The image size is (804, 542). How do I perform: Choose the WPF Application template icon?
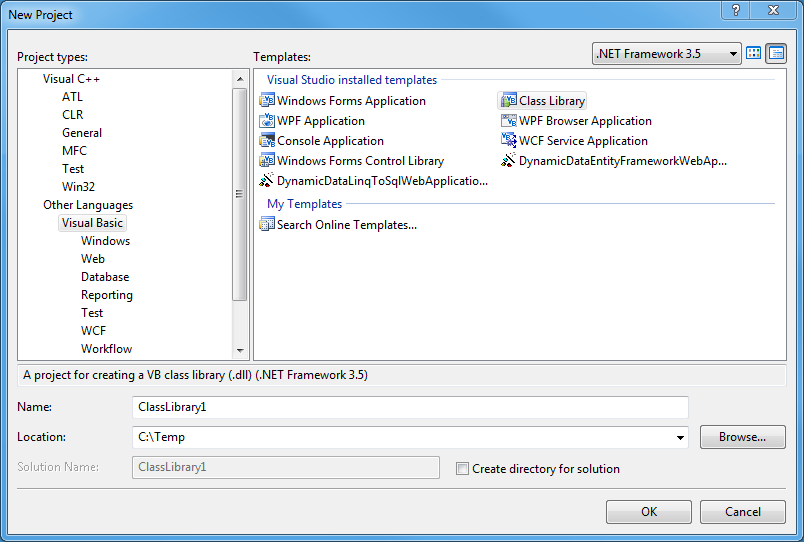267,121
